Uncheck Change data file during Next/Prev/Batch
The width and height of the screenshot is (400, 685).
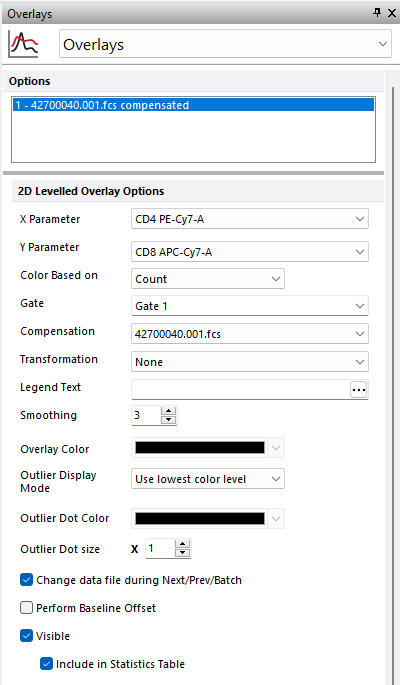coord(26,580)
